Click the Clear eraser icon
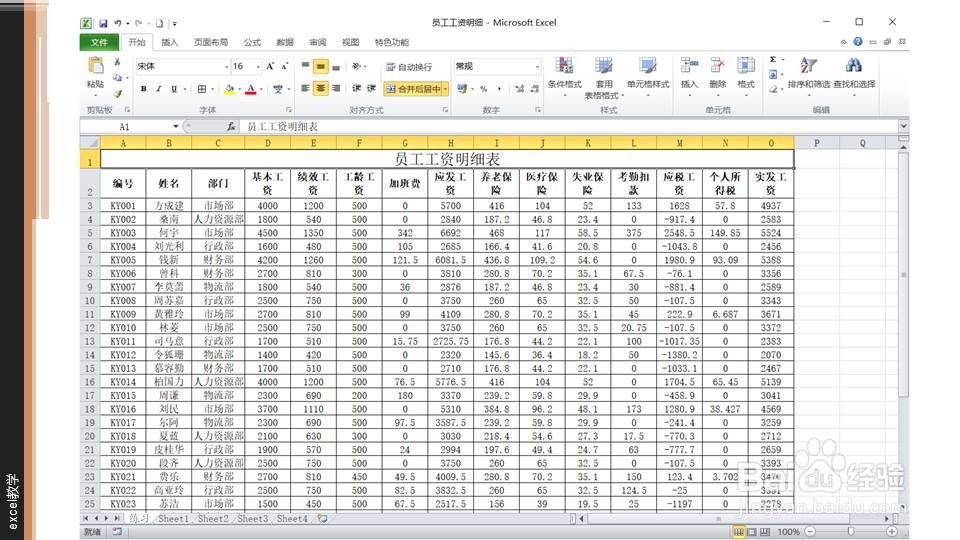Viewport: 960px width, 540px height. click(773, 89)
